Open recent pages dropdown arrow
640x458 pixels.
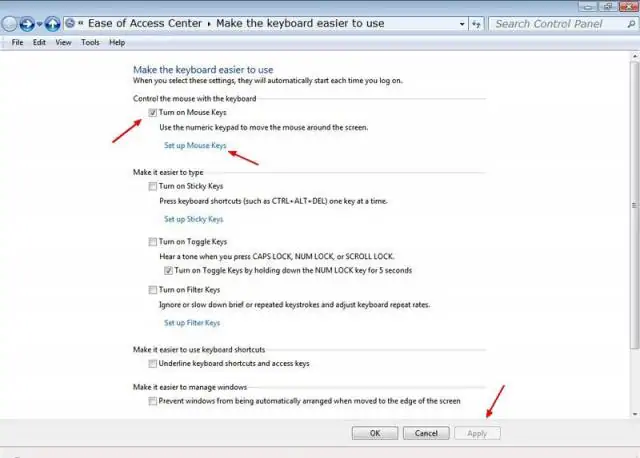pyautogui.click(x=39, y=24)
